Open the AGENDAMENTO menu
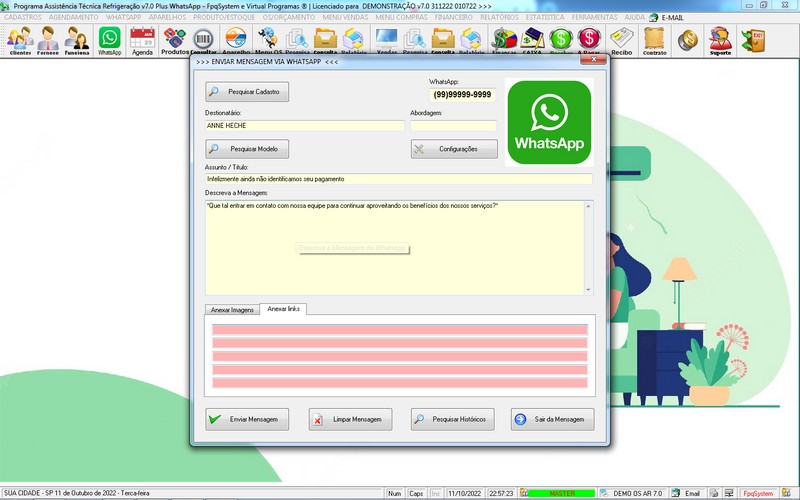The image size is (800, 500). (73, 17)
